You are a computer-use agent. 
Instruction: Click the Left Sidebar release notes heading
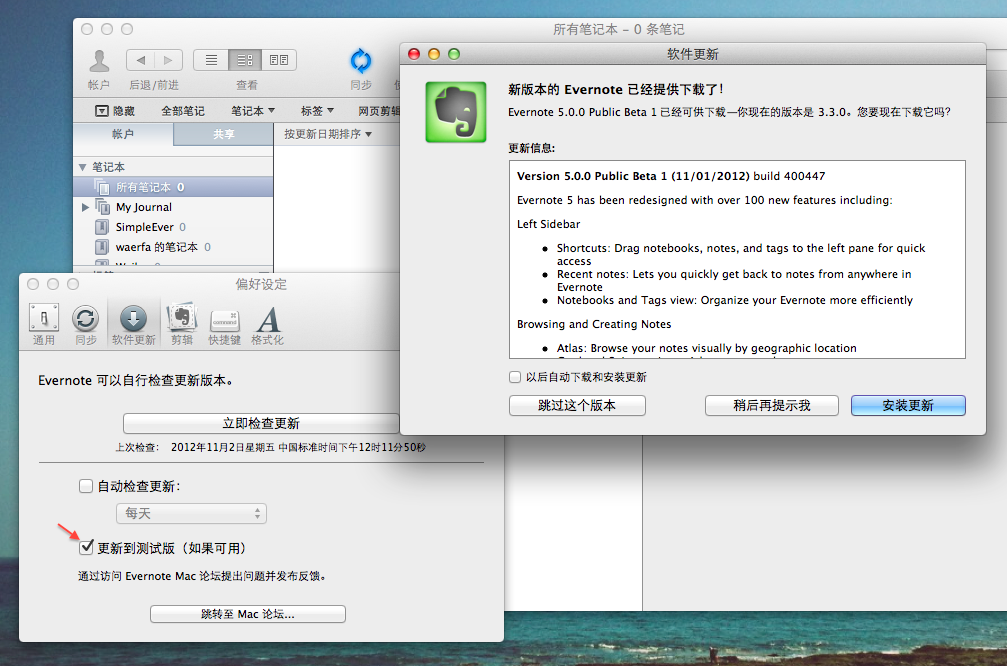coord(548,224)
